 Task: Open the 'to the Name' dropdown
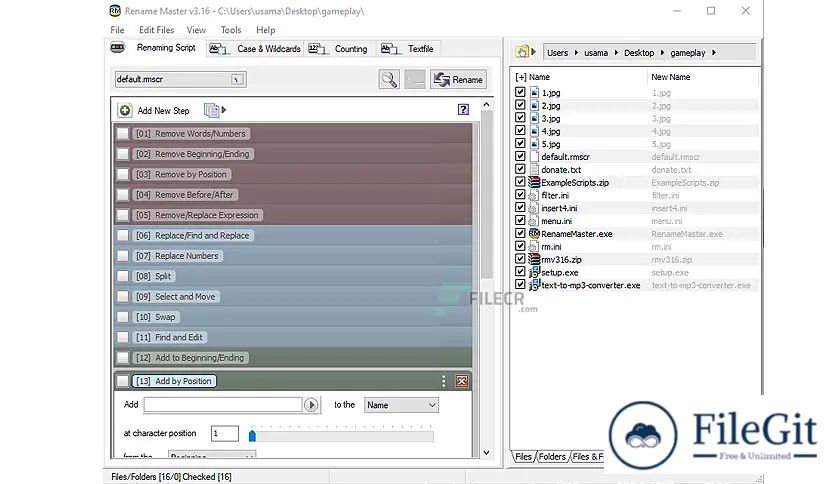coord(401,405)
